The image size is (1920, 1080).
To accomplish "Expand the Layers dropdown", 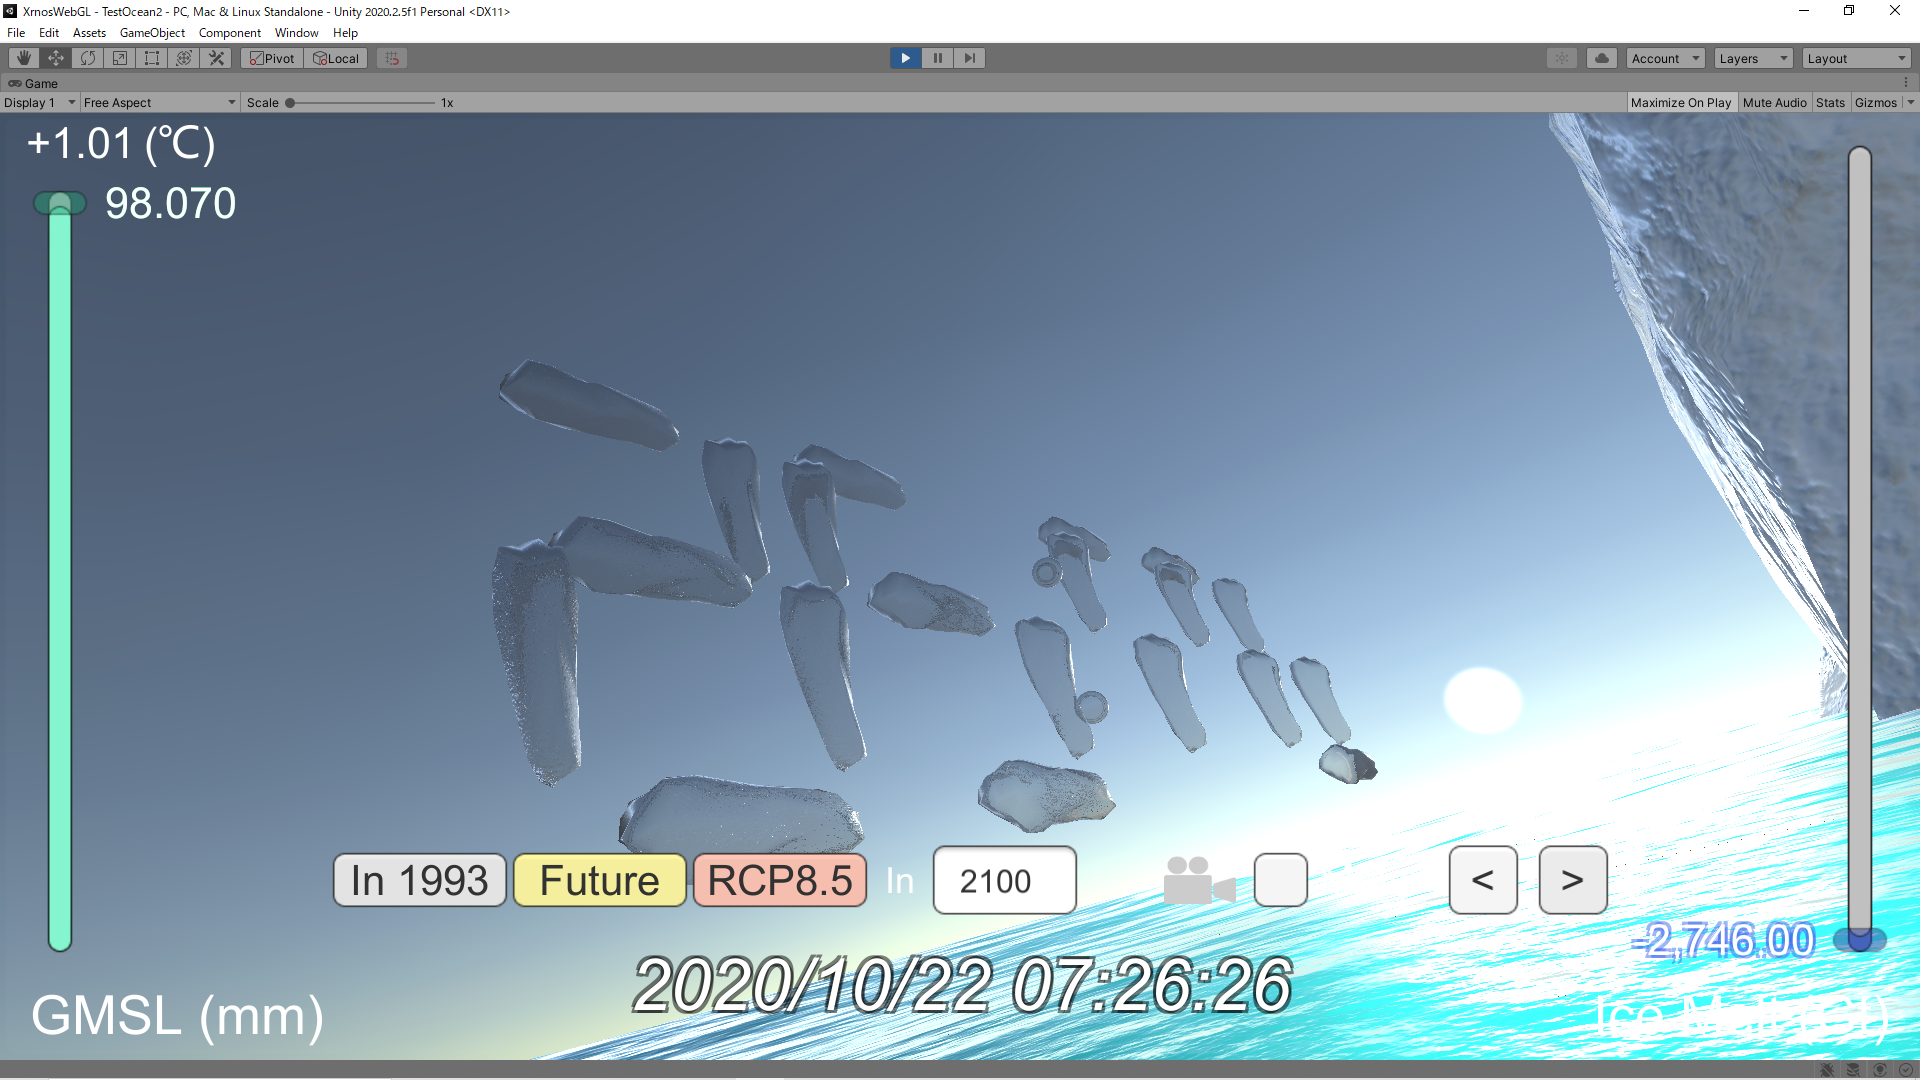I will 1753,59.
